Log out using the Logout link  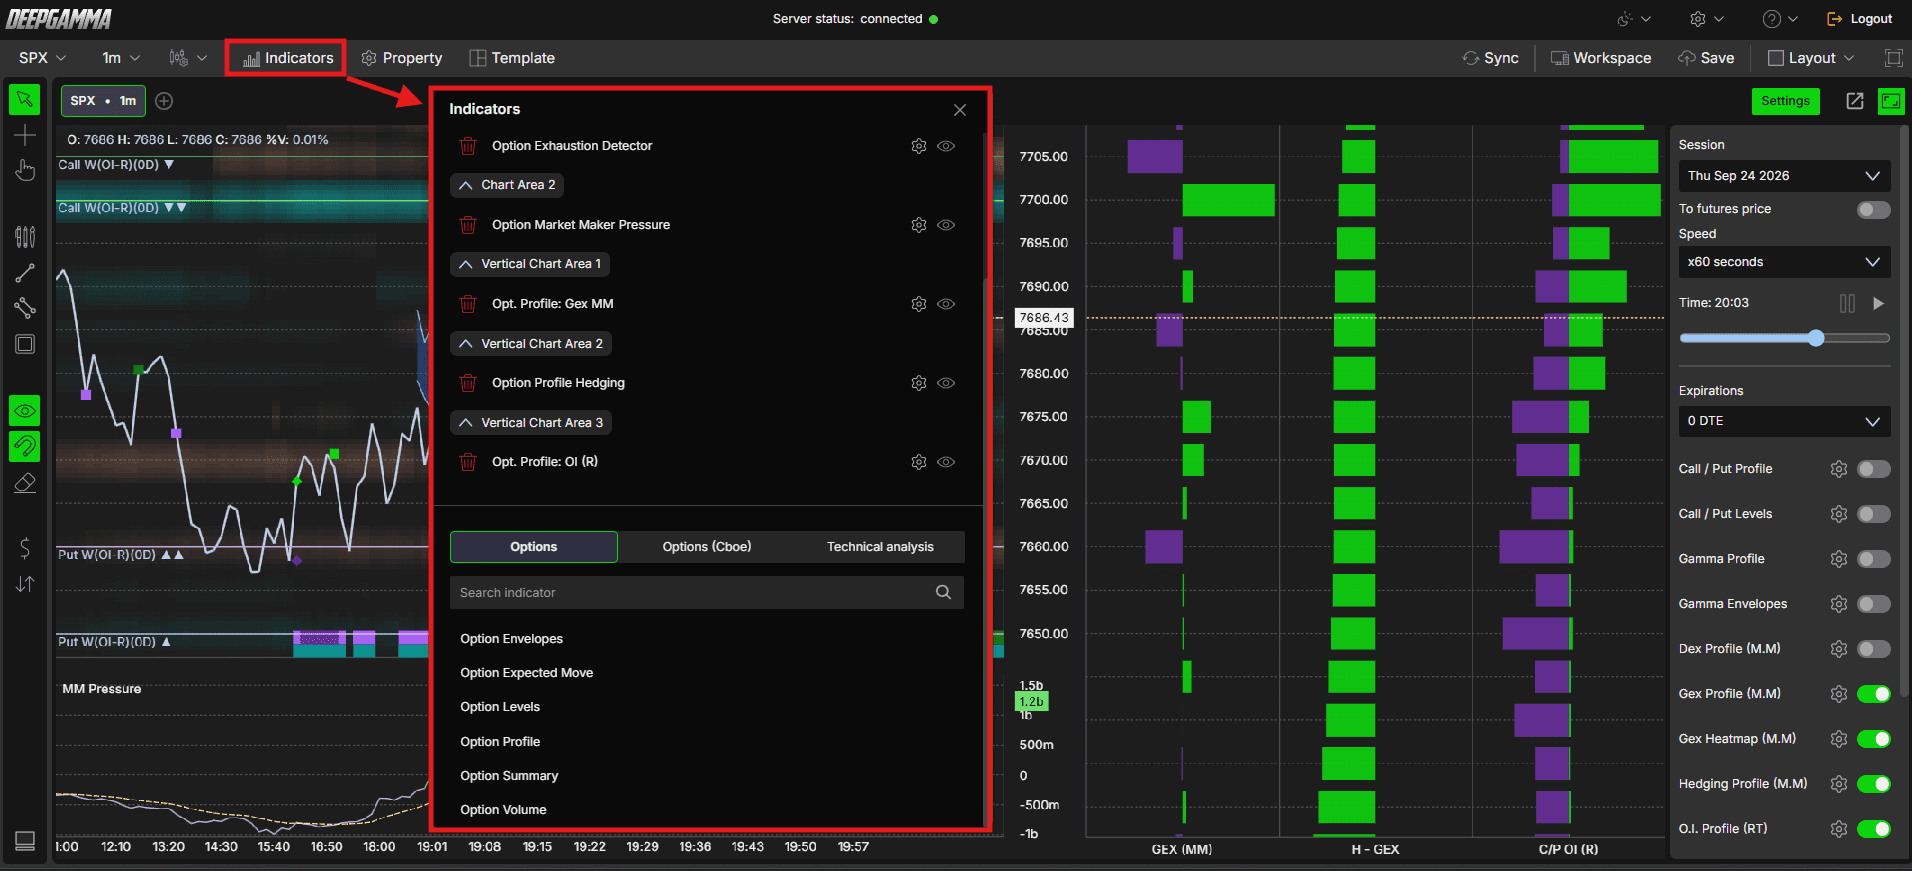click(1859, 19)
